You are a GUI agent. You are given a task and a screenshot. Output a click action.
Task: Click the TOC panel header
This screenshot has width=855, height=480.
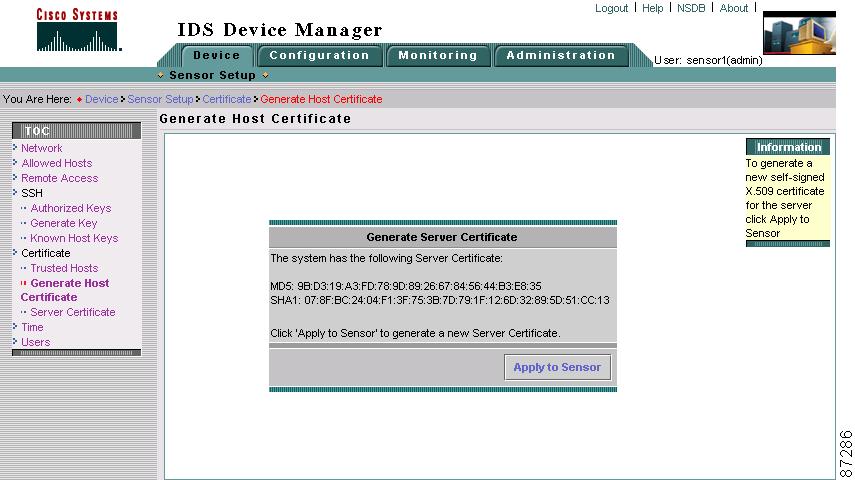pos(76,131)
